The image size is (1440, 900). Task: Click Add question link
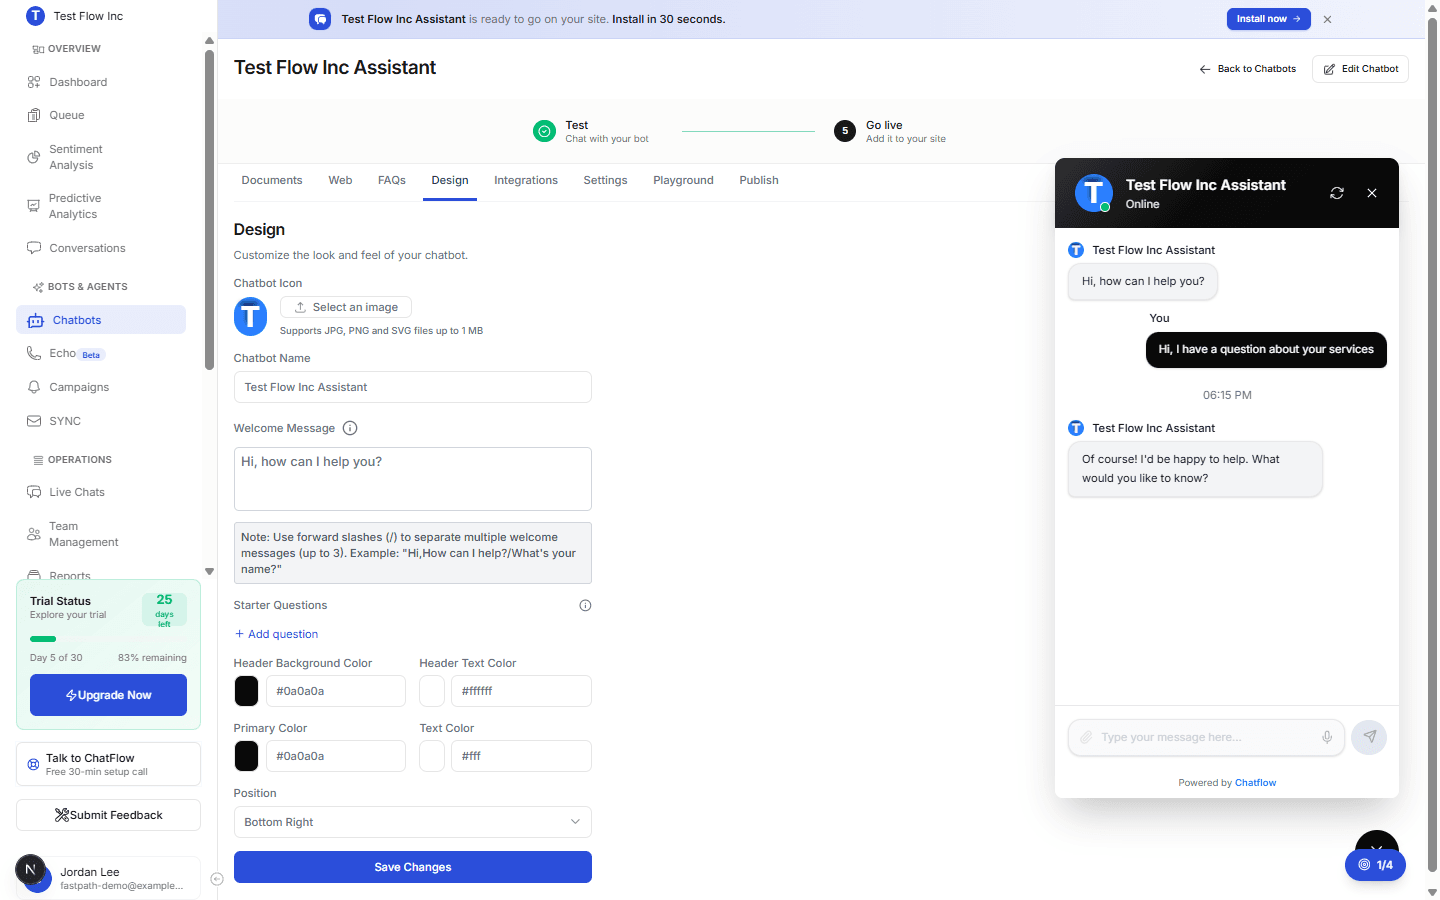276,634
